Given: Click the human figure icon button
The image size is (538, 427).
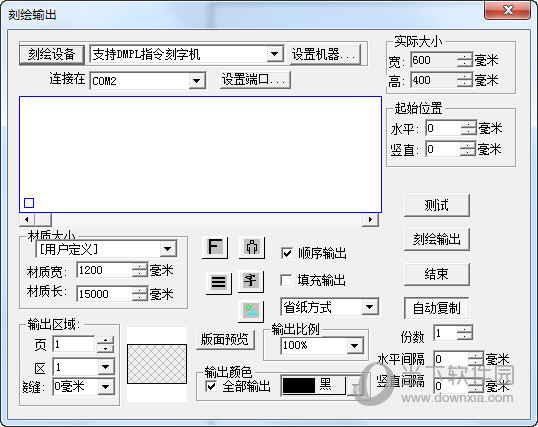Looking at the screenshot, I should pyautogui.click(x=252, y=247).
